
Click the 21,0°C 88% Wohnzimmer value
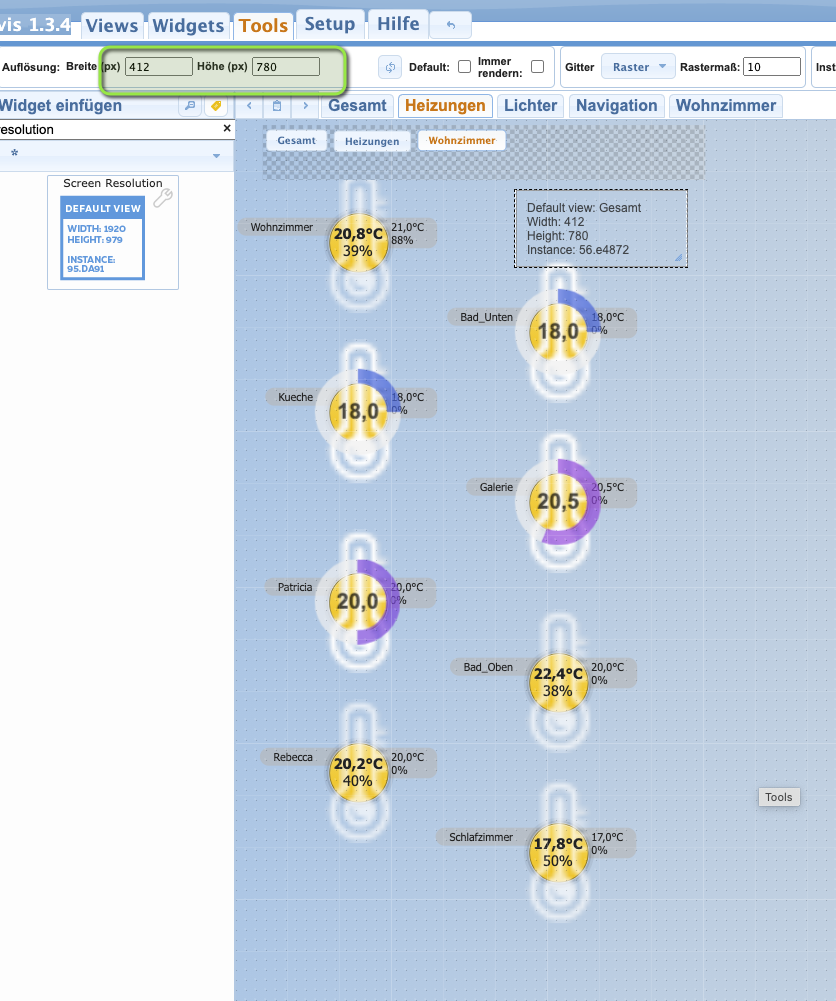point(408,234)
